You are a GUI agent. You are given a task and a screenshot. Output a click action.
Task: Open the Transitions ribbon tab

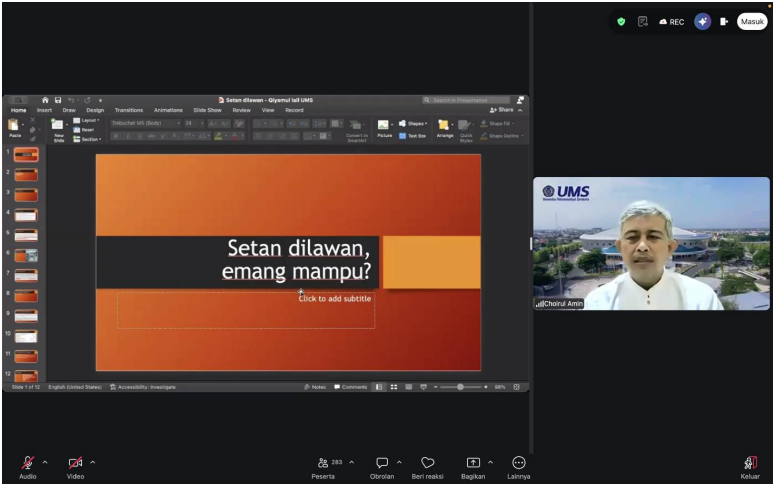pos(129,110)
